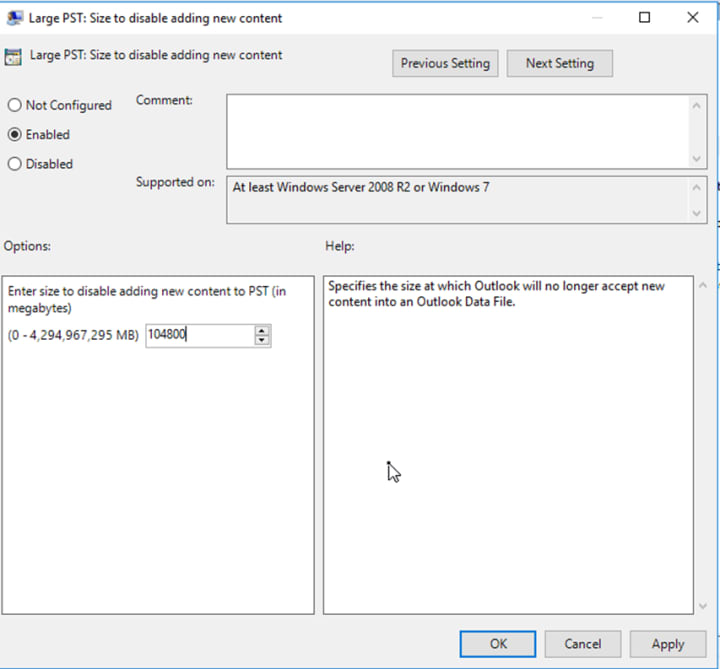Click the Cancel button
Screen dimensions: 720x669
coord(583,644)
